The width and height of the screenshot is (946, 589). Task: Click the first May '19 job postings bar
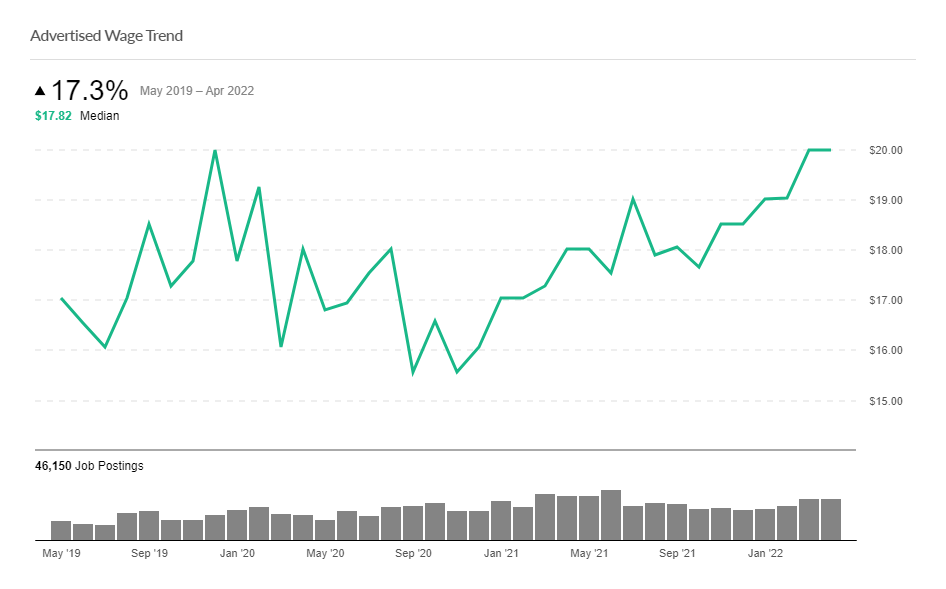[x=61, y=530]
